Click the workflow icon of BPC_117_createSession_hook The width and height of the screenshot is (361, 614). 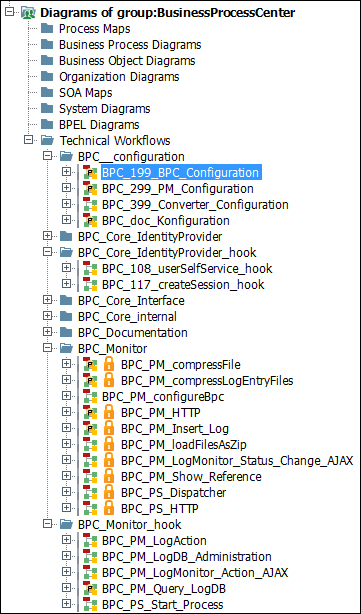pyautogui.click(x=90, y=284)
